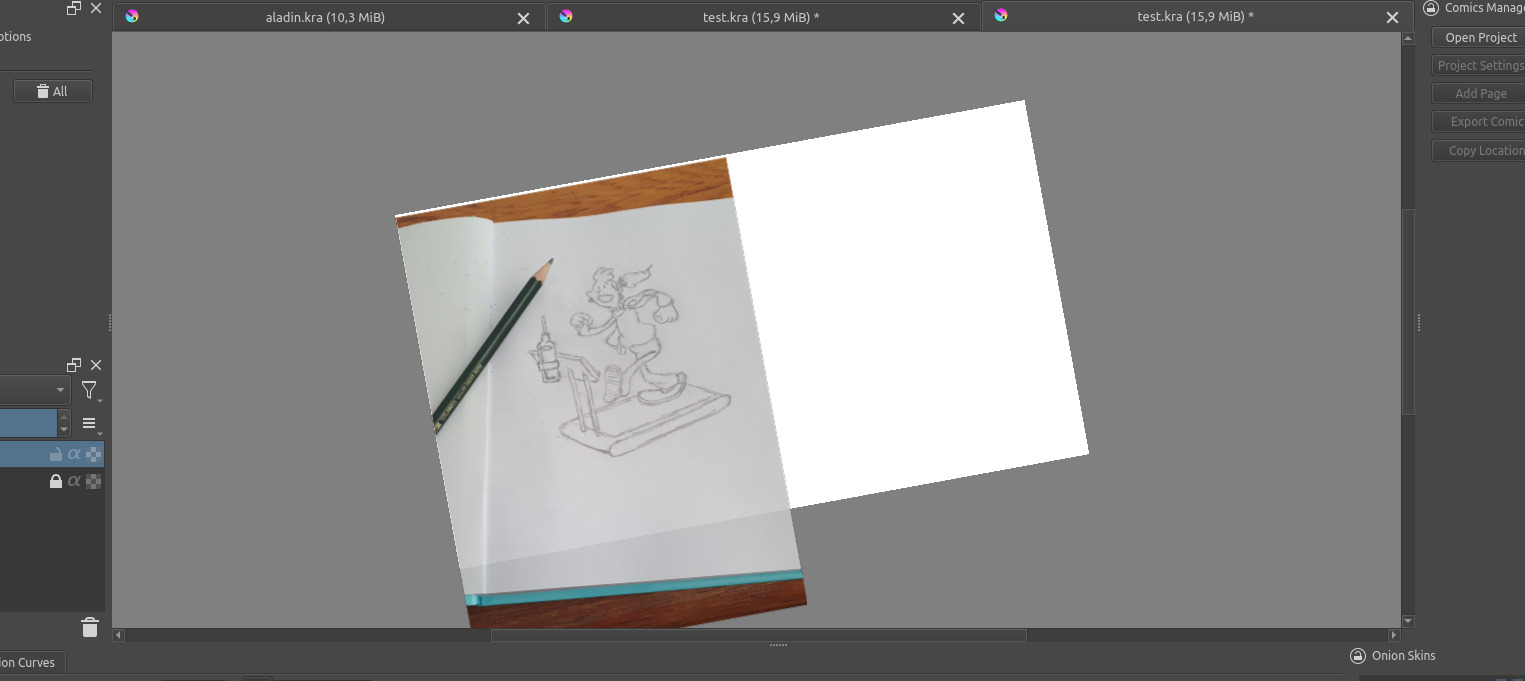This screenshot has height=681, width=1525.
Task: Open the layer view options menu icon
Action: click(x=89, y=424)
